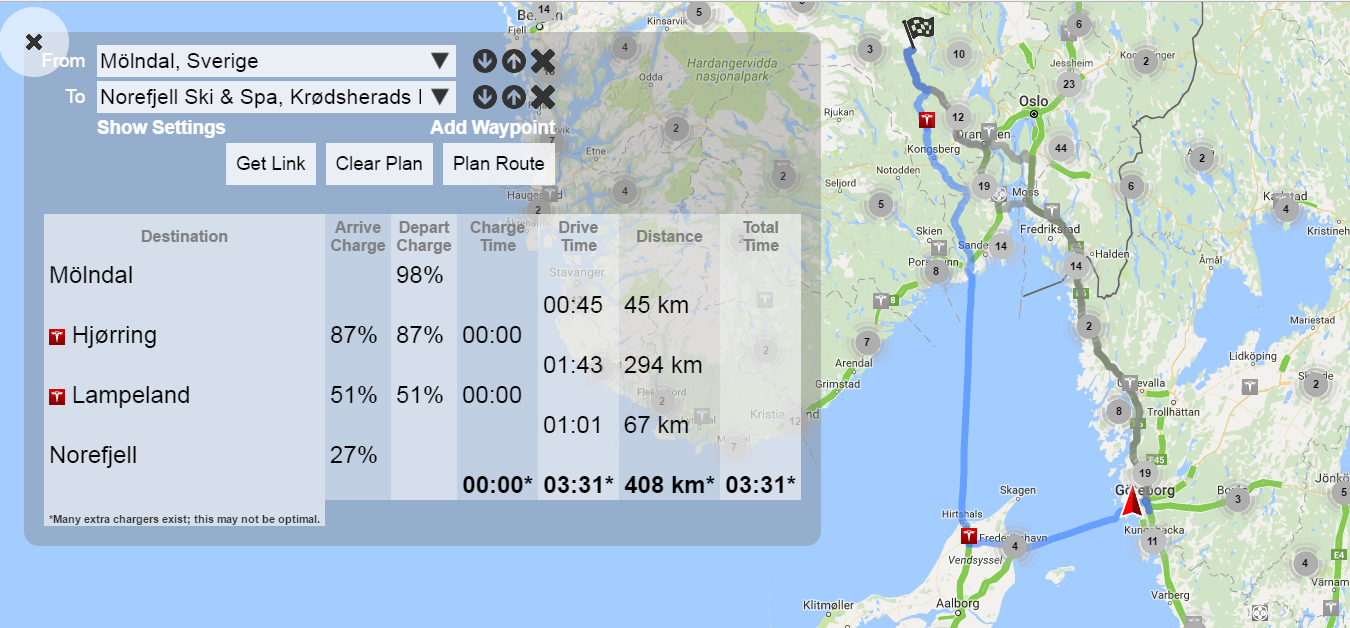
Task: Click the Clear Plan button
Action: pyautogui.click(x=379, y=164)
